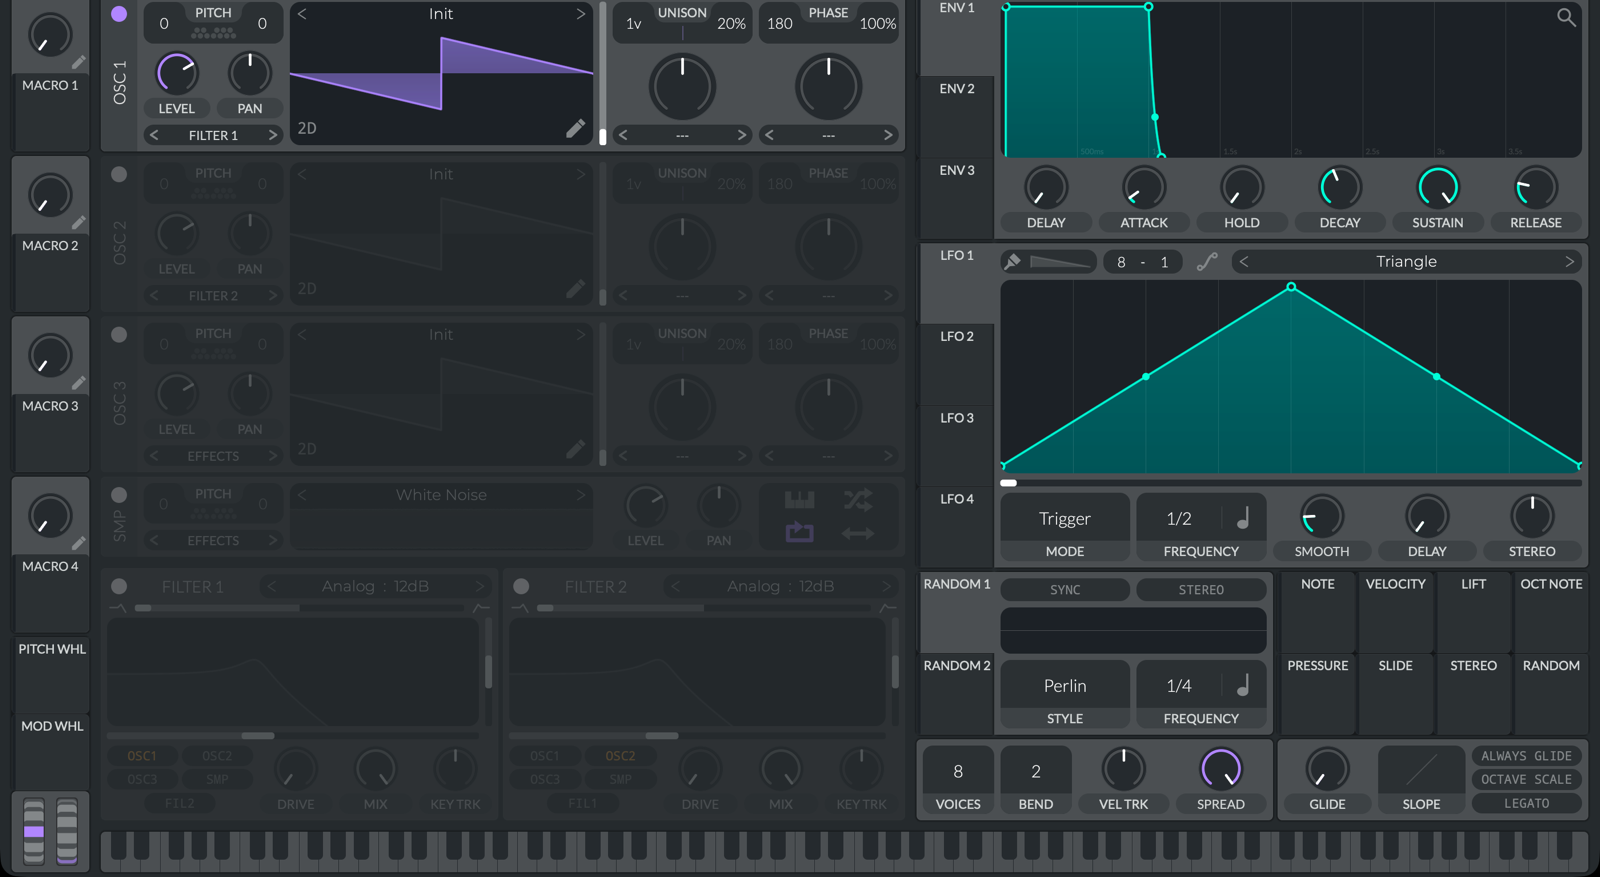Viewport: 1600px width, 877px height.
Task: Choose next OSC 1 filter routing destination
Action: point(272,135)
